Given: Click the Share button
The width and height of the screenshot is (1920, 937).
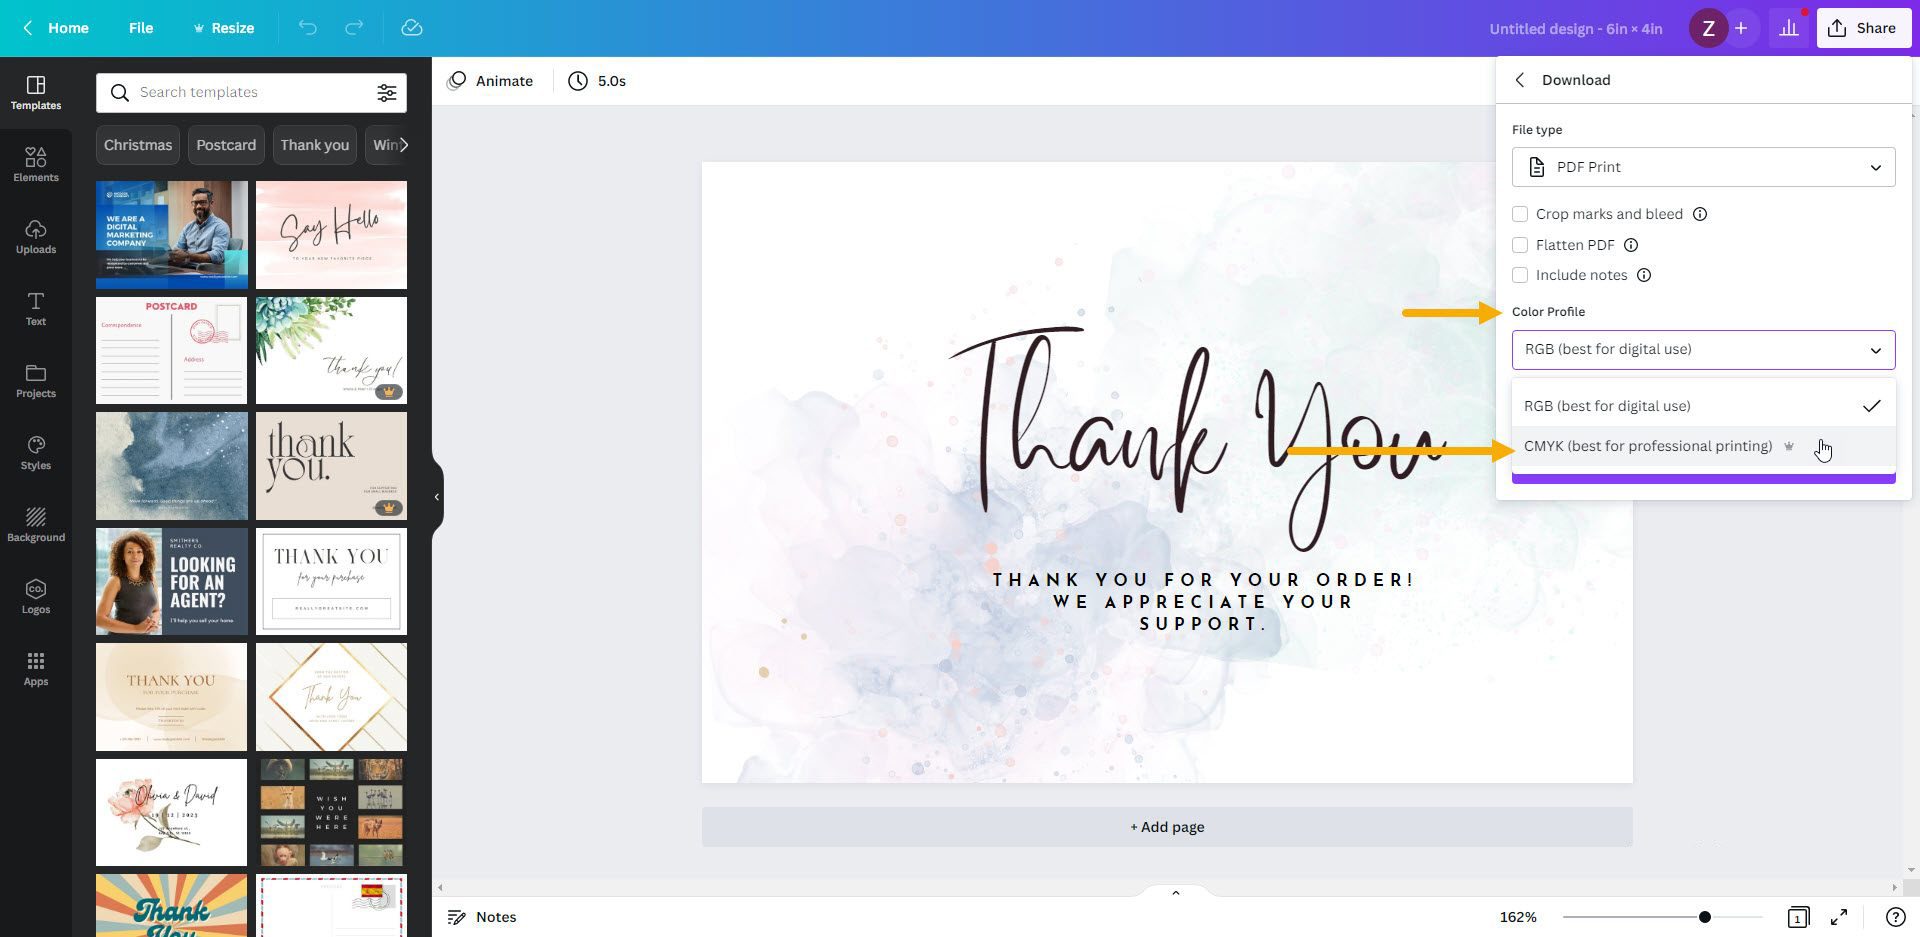Looking at the screenshot, I should (x=1863, y=27).
